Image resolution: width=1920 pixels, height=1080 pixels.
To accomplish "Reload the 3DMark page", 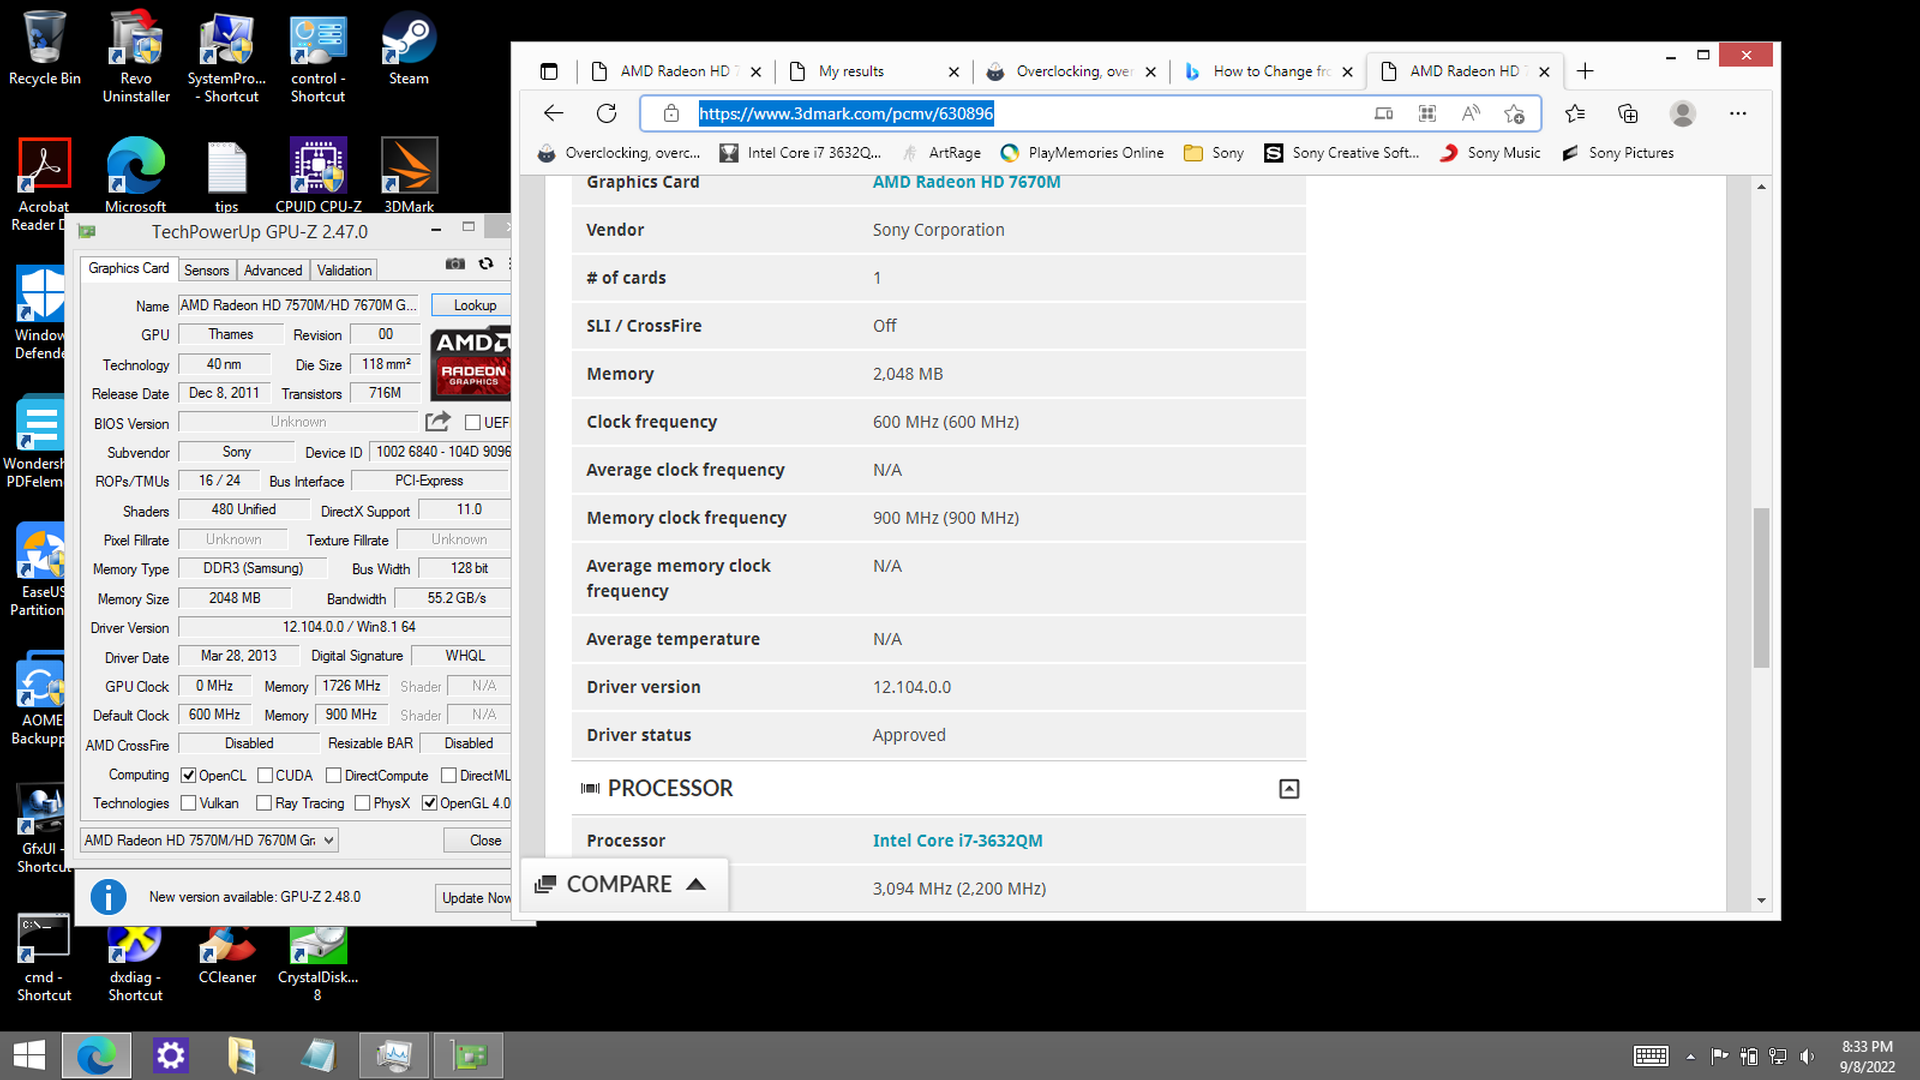I will 606,113.
